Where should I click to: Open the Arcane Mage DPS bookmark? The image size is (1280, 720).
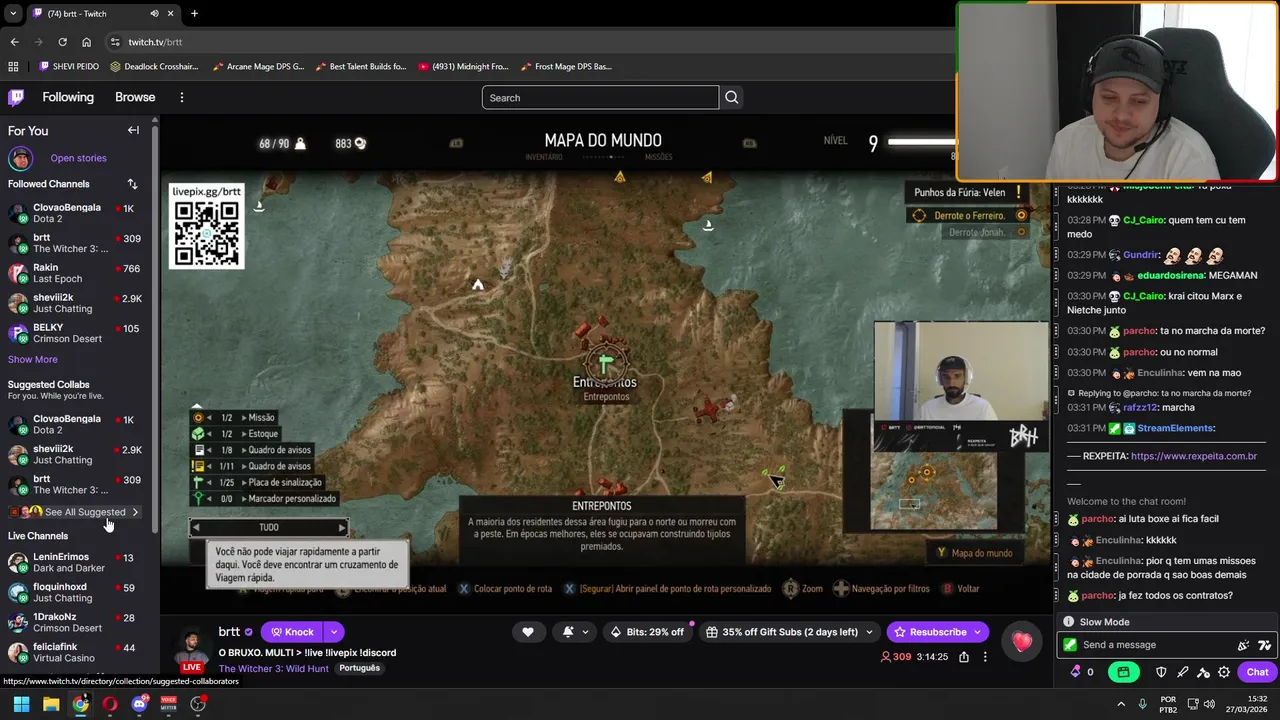[x=257, y=67]
